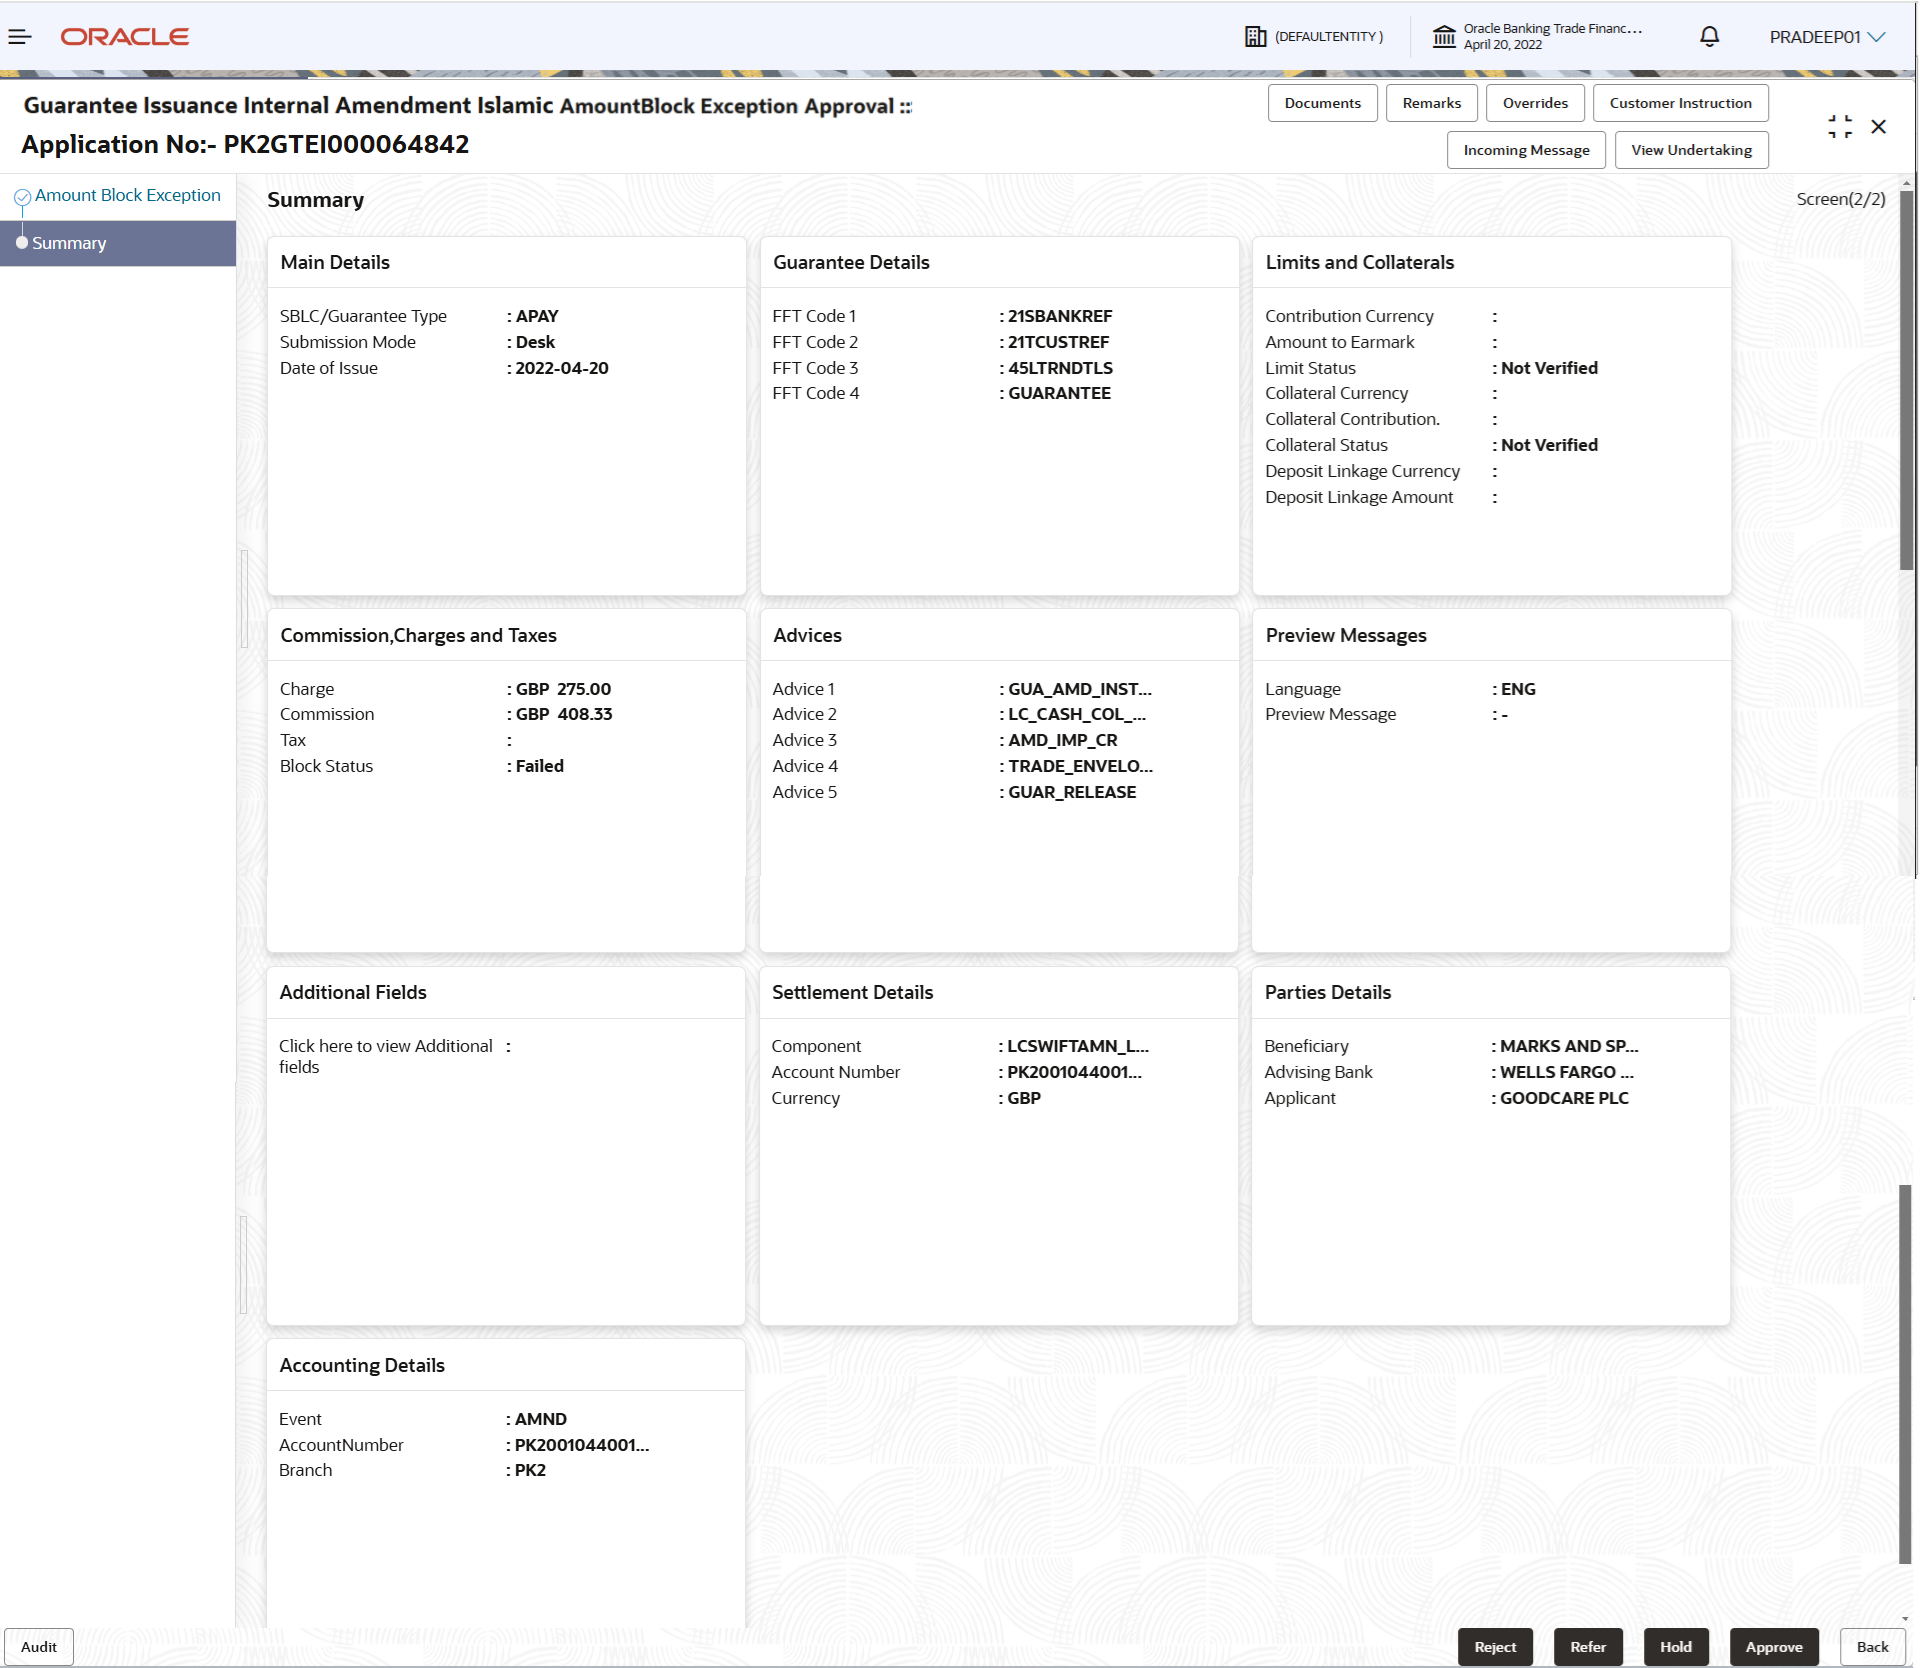Open the navigation hamburger menu

[x=20, y=37]
